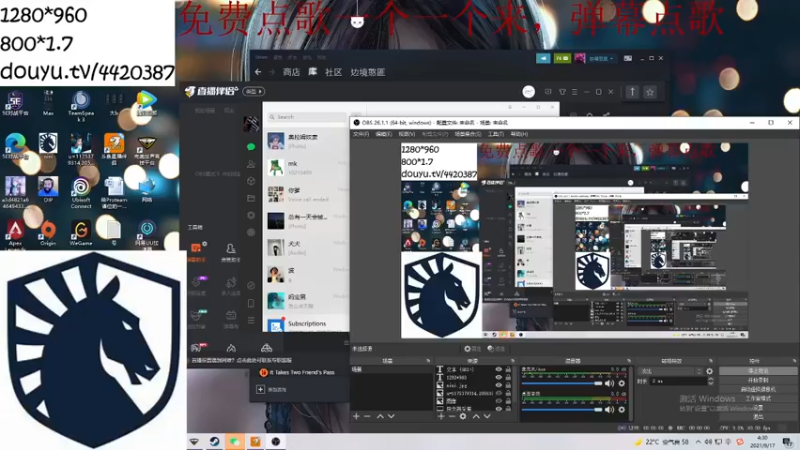Undock the audio mixer panel via header icon

629,361
